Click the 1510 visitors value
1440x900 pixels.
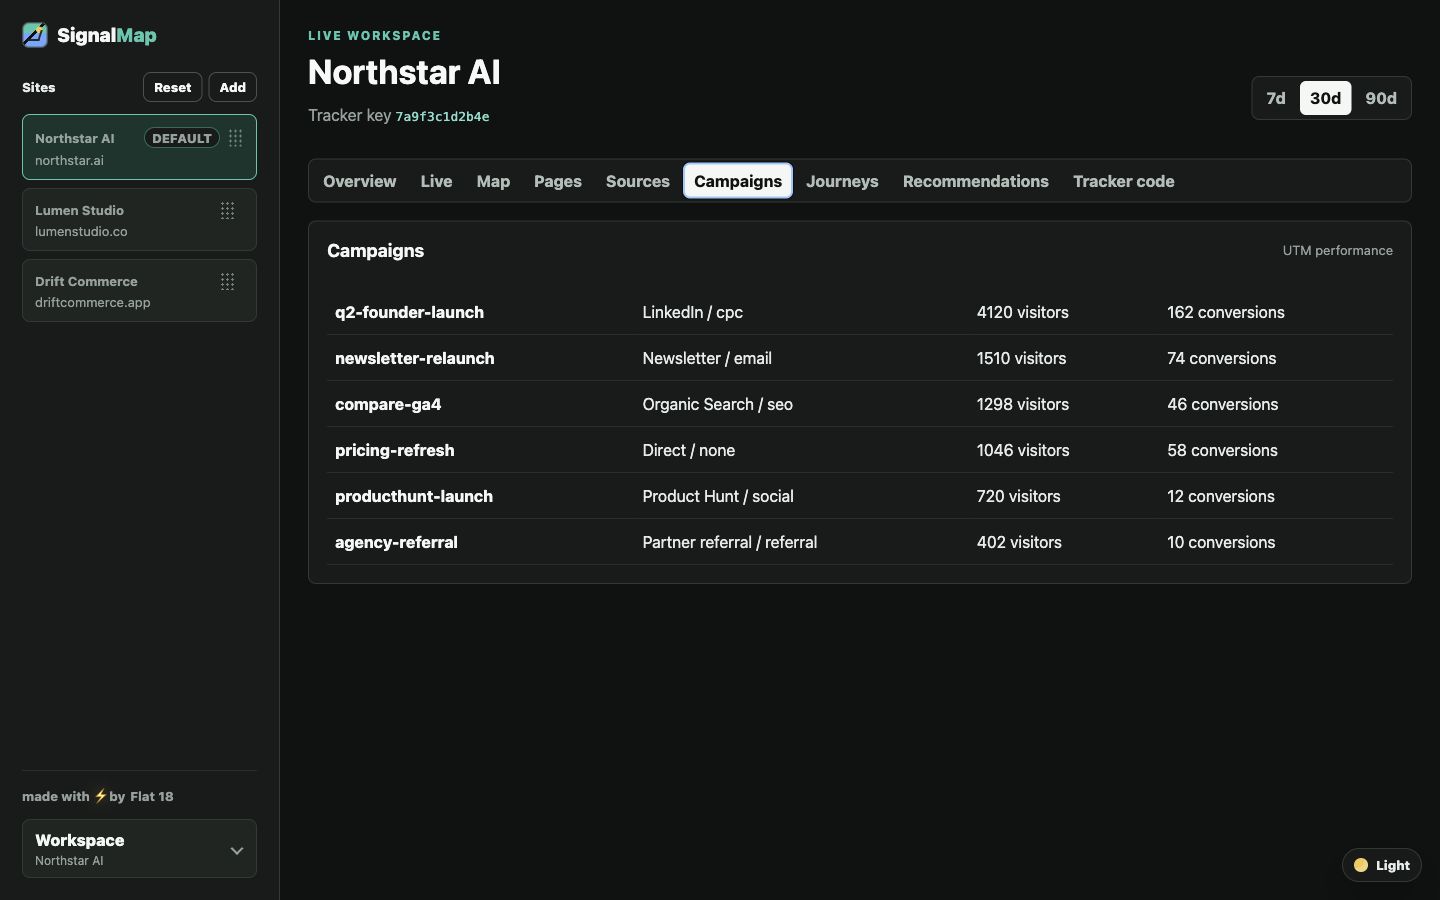tap(1021, 358)
